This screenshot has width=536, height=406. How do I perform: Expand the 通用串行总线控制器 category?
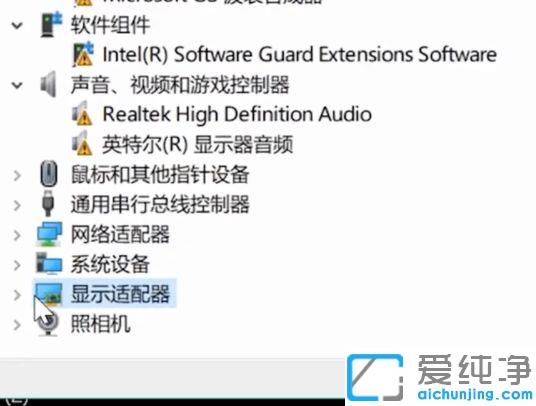tap(17, 205)
